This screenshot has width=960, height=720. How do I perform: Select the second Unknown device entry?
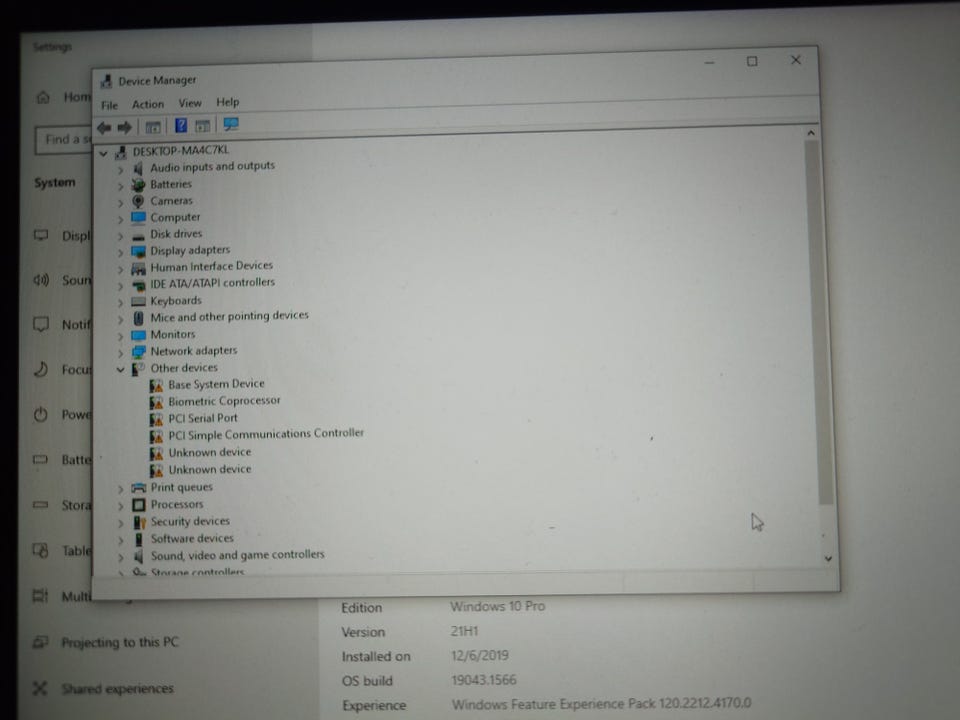tap(209, 470)
